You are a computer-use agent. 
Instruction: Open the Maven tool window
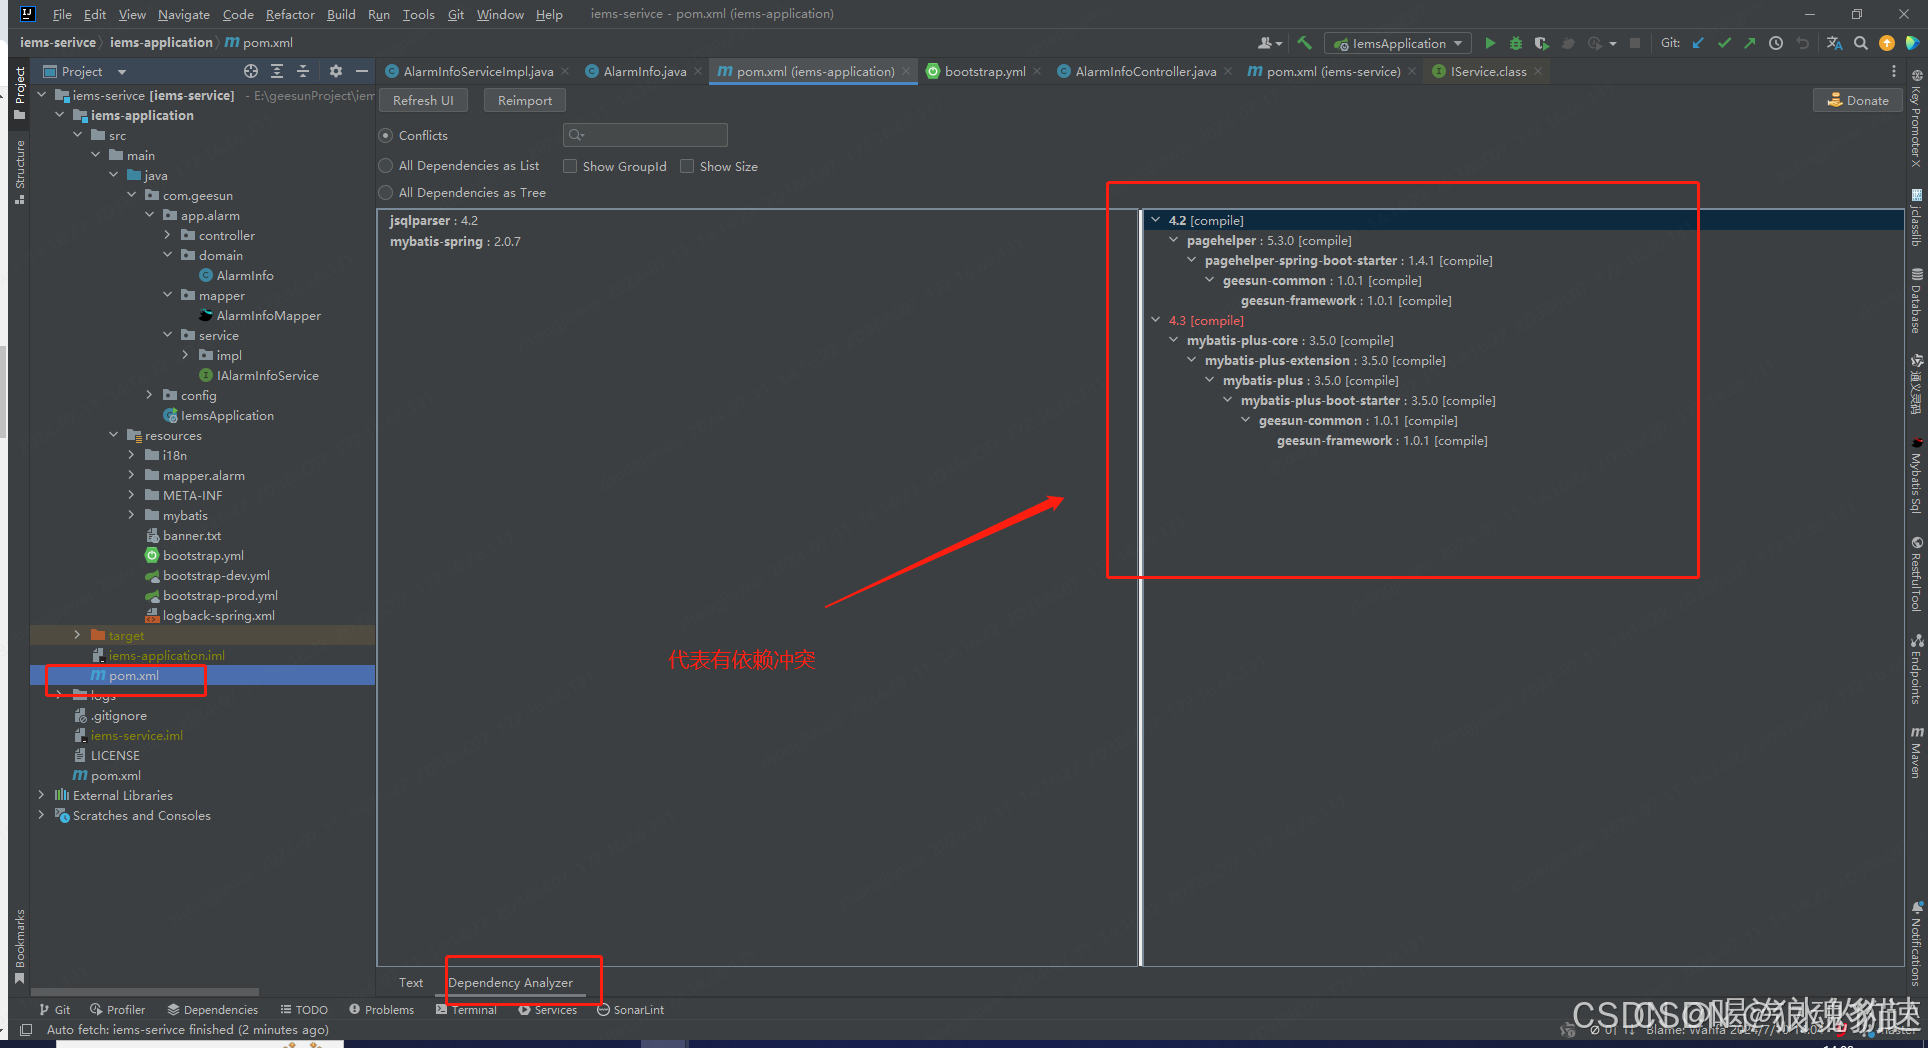[1917, 752]
